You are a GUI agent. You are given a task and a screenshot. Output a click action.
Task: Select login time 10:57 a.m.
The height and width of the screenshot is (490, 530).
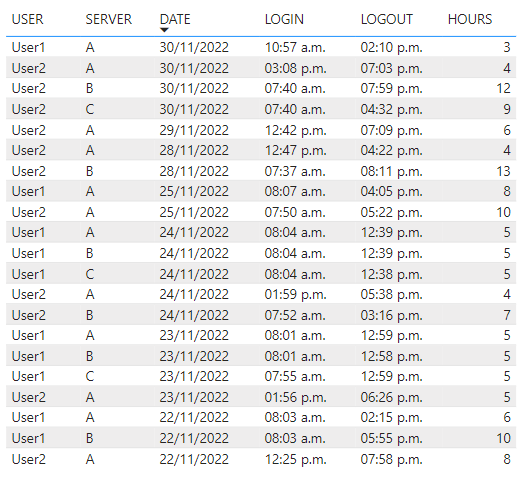pyautogui.click(x=295, y=47)
